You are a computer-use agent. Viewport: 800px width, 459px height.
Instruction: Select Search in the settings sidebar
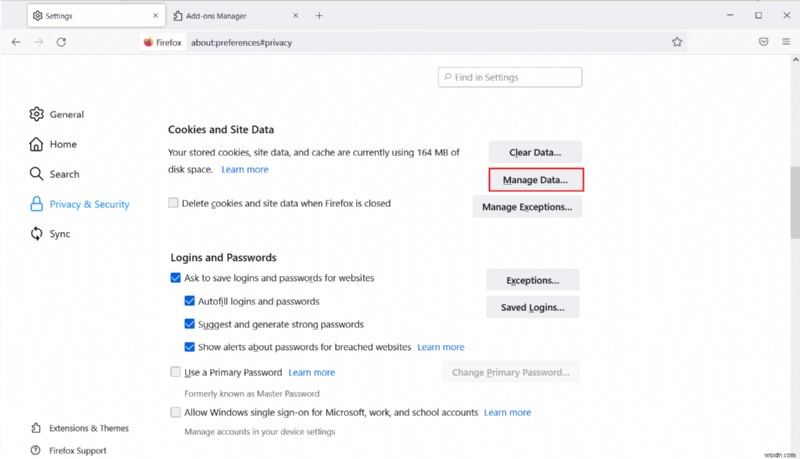[x=63, y=174]
